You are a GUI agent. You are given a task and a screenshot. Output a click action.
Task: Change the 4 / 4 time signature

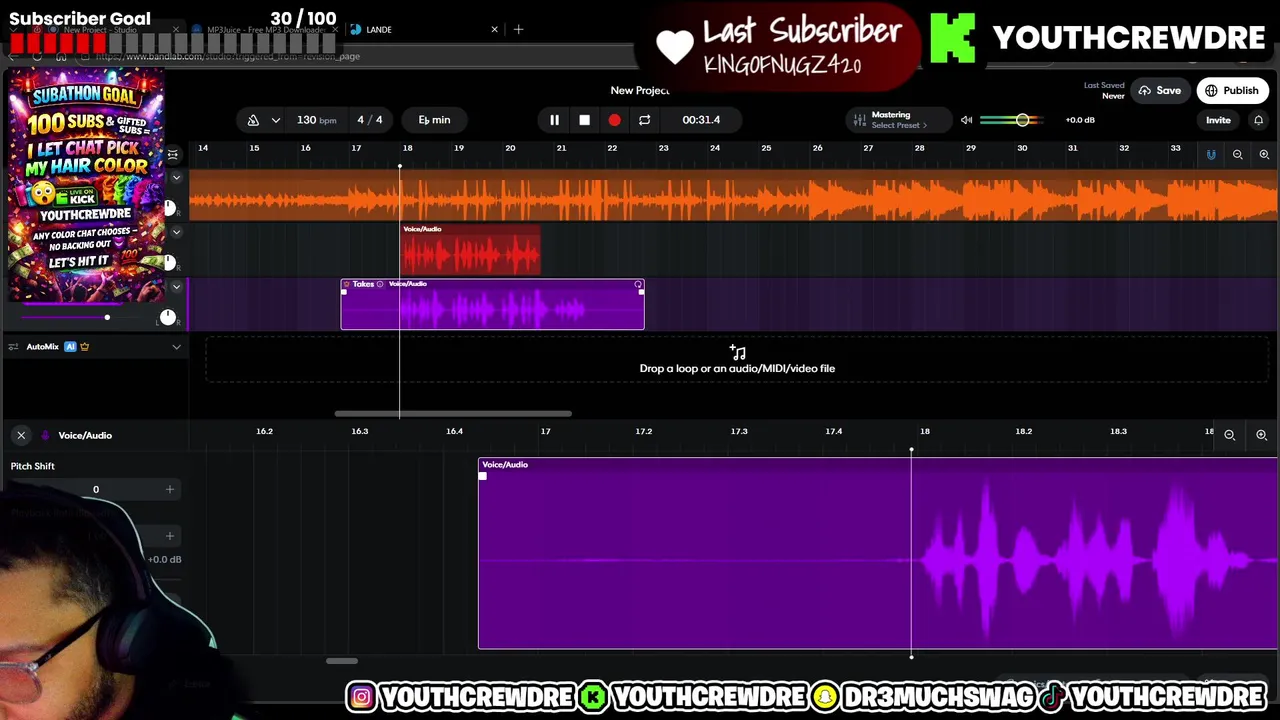pyautogui.click(x=370, y=120)
